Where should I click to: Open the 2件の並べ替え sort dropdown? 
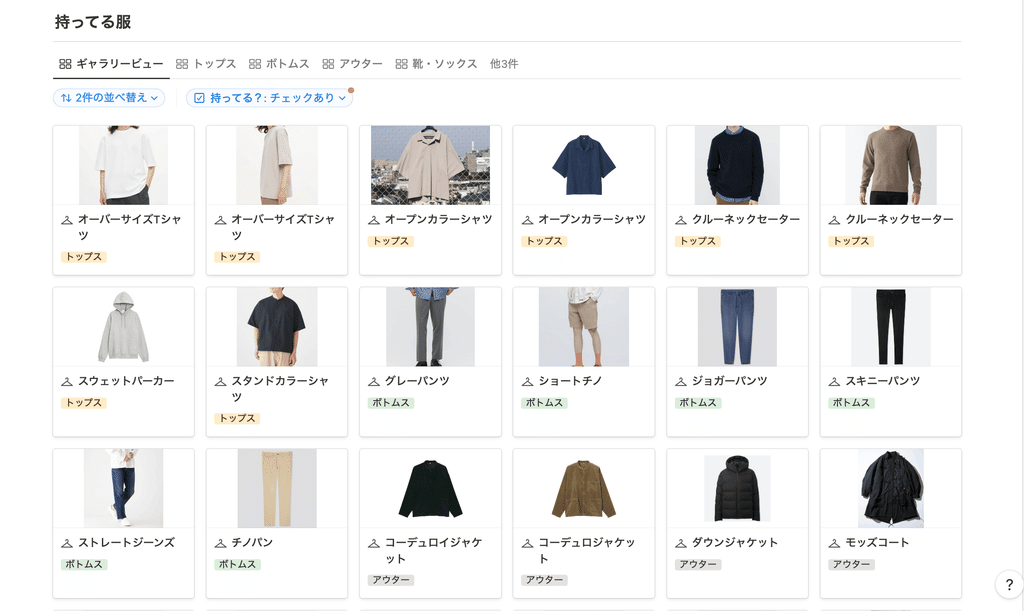click(x=109, y=98)
